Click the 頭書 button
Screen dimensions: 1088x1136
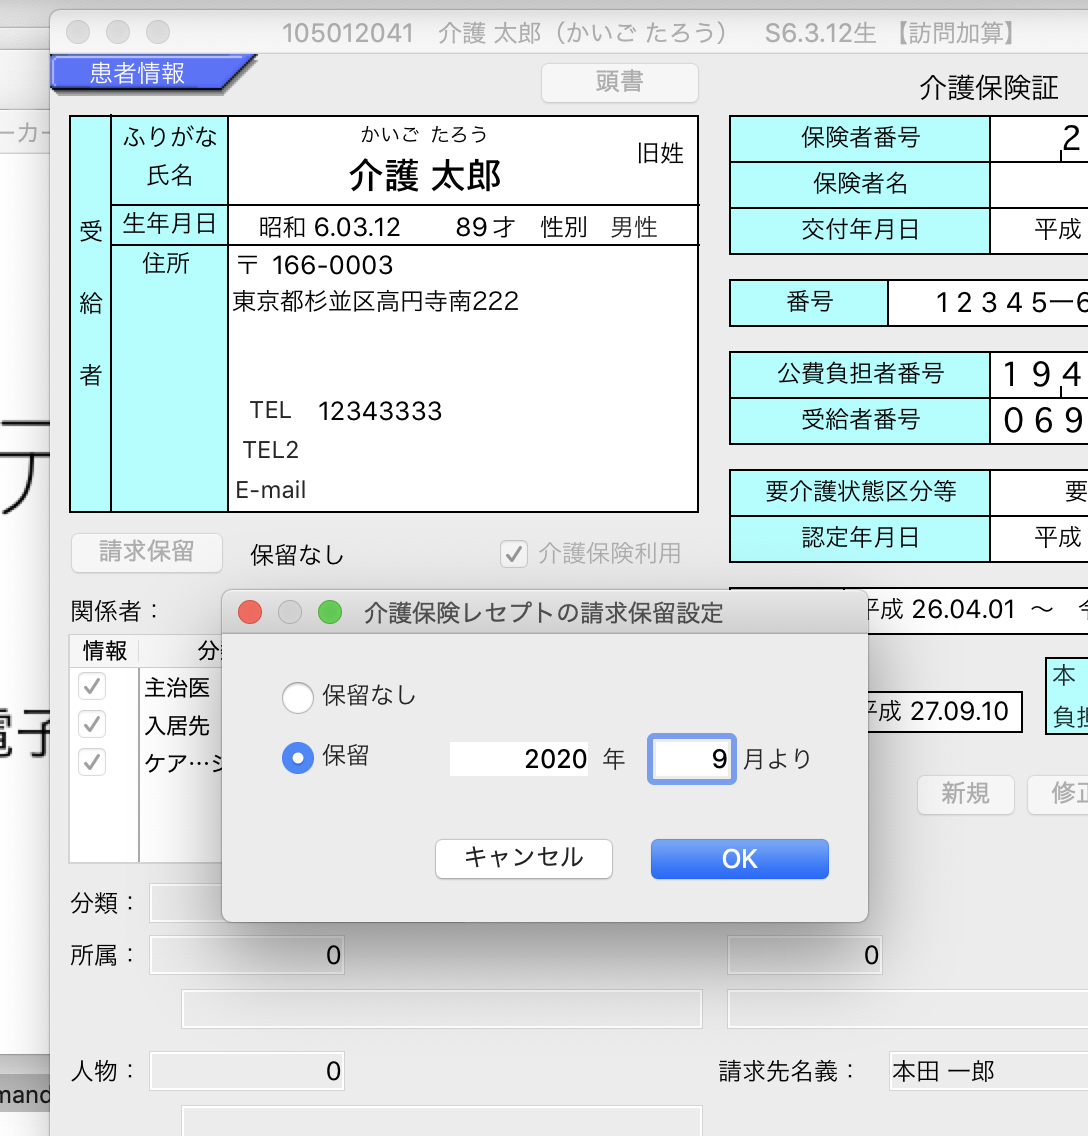tap(619, 82)
